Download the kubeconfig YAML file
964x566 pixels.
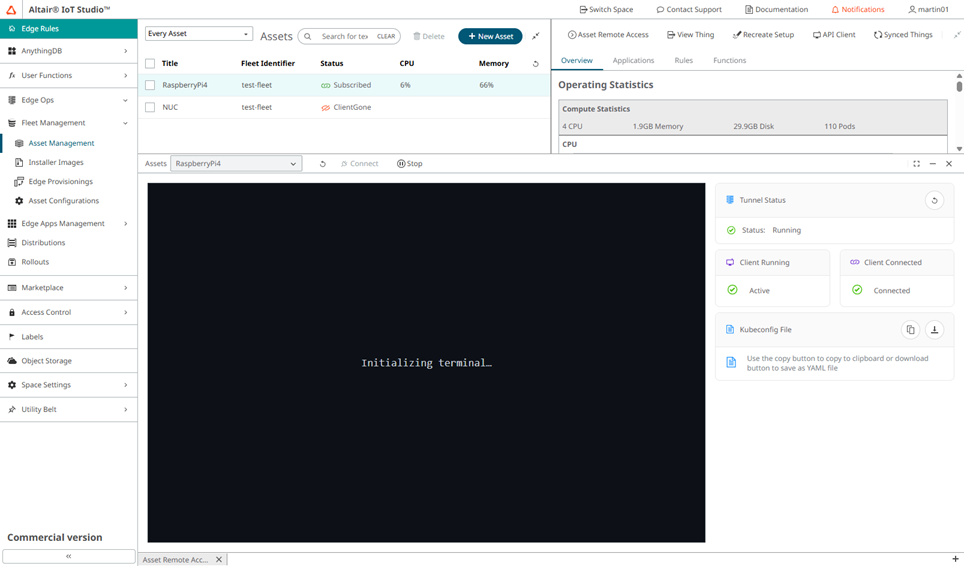[934, 330]
